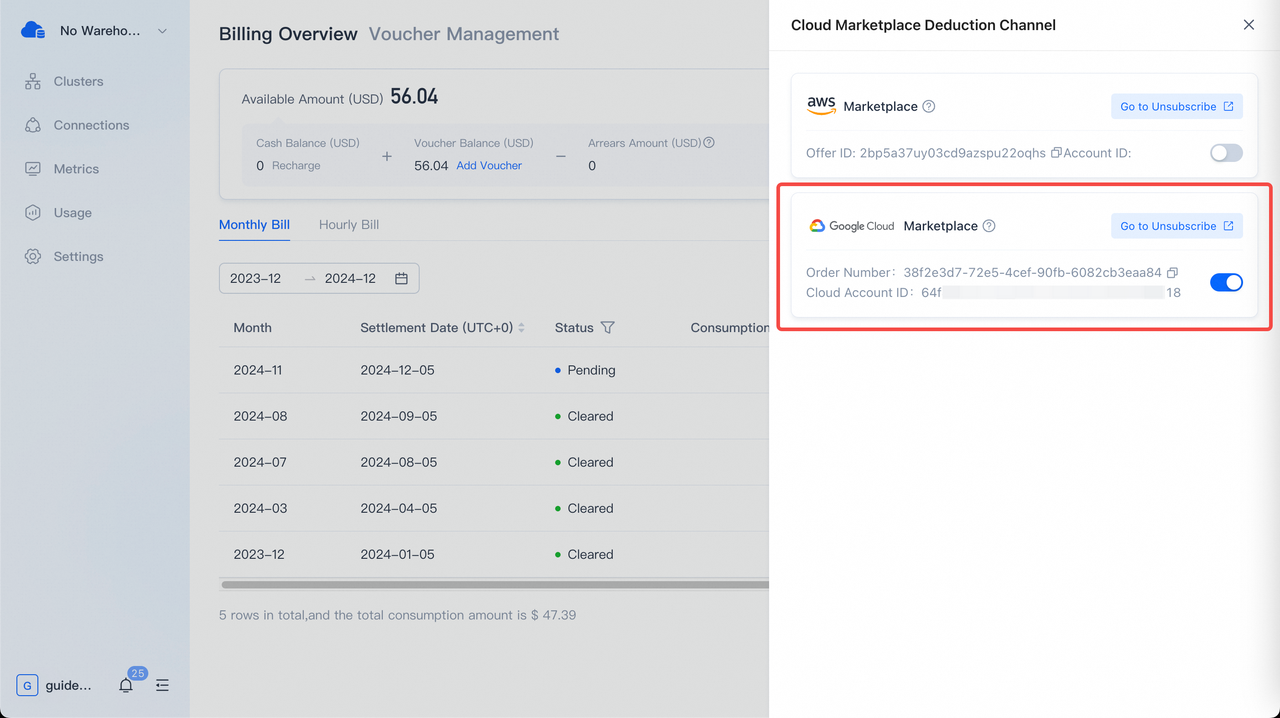Viewport: 1280px width, 718px height.
Task: Click Go to Unsubscribe for AWS
Action: click(1176, 107)
